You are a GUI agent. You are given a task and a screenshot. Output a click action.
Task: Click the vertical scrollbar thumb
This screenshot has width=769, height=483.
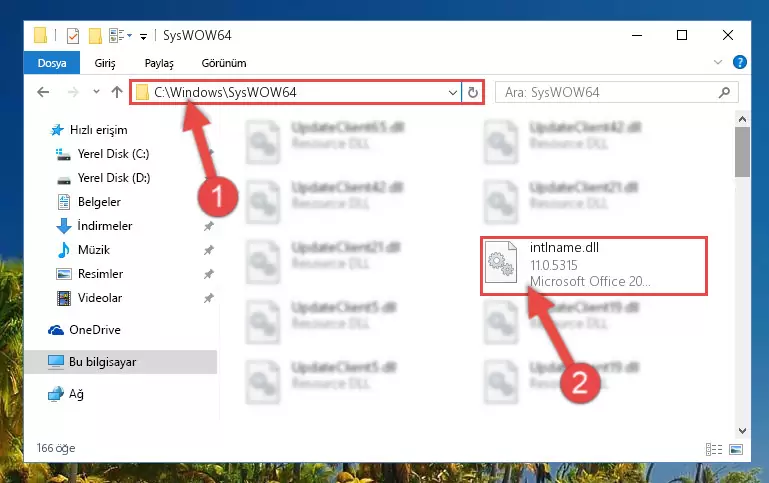tap(742, 152)
